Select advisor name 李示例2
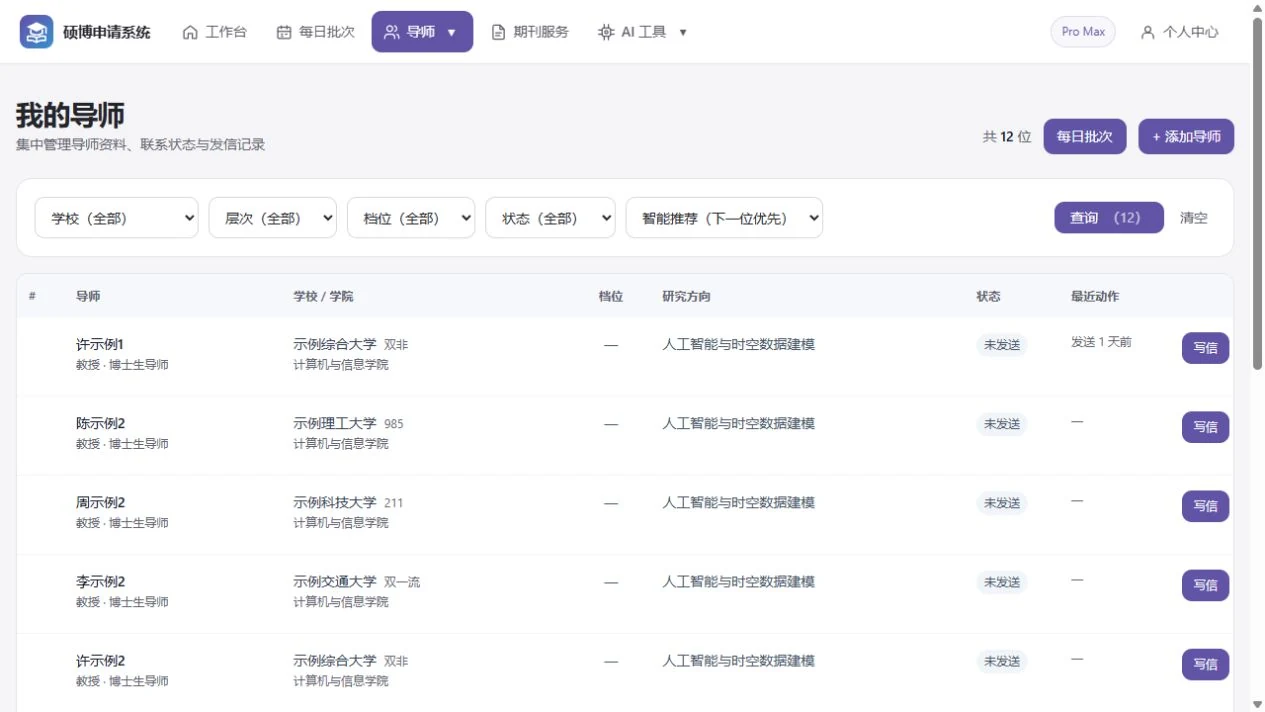This screenshot has width=1265, height=712. [100, 581]
